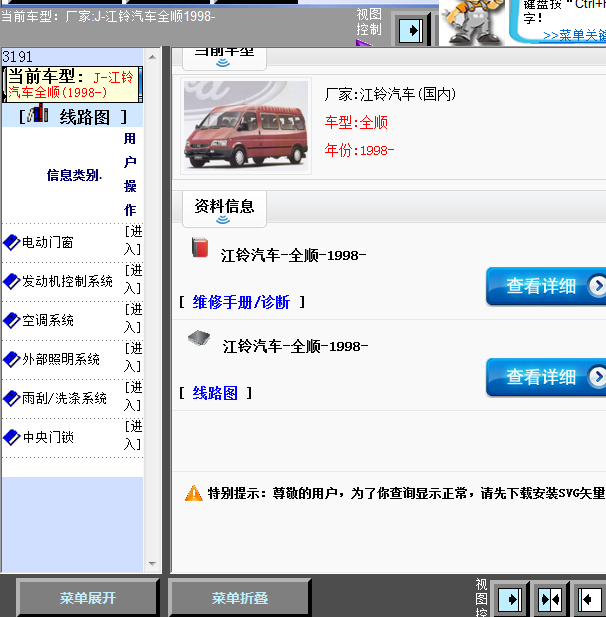The height and width of the screenshot is (617, 606).
Task: Click the left panel scrollbar up arrow
Action: [153, 57]
